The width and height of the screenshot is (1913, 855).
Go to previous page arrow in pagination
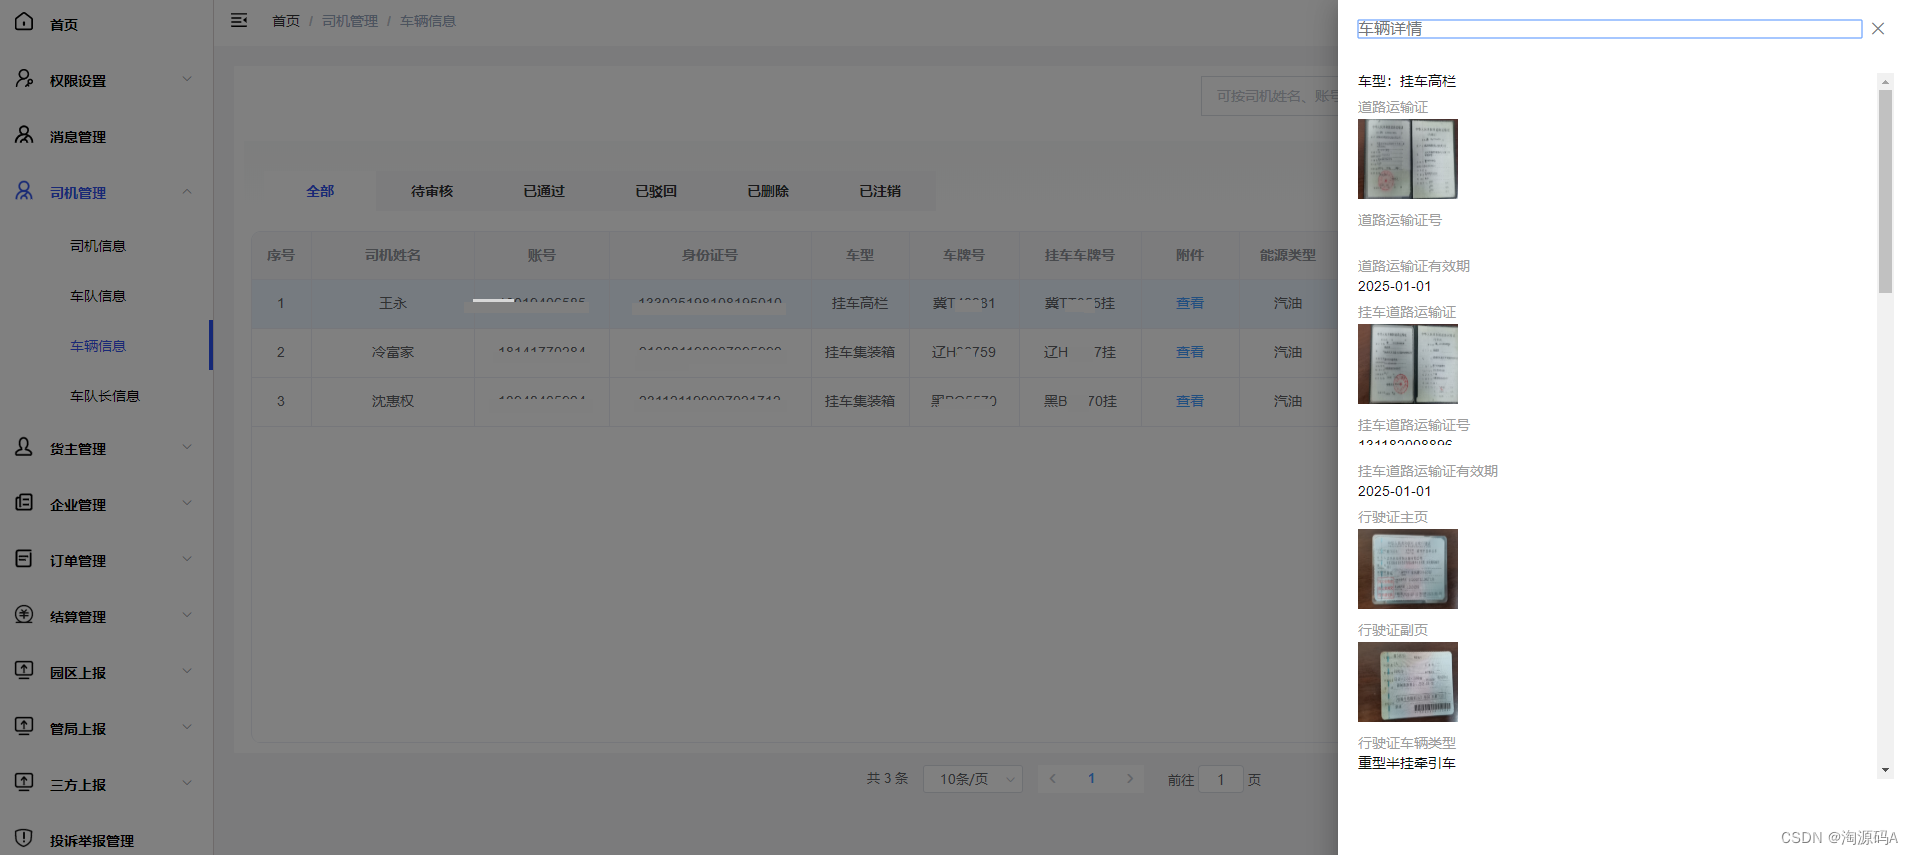click(x=1052, y=779)
